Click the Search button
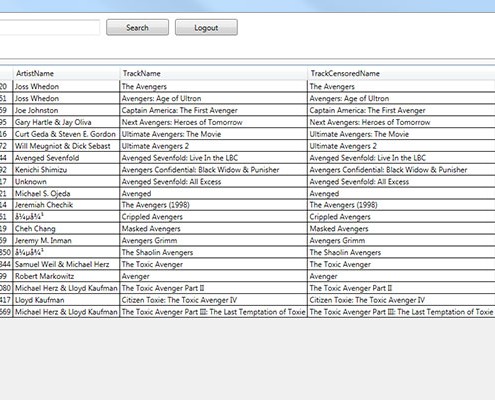Viewport: 495px width, 400px height. pyautogui.click(x=137, y=27)
